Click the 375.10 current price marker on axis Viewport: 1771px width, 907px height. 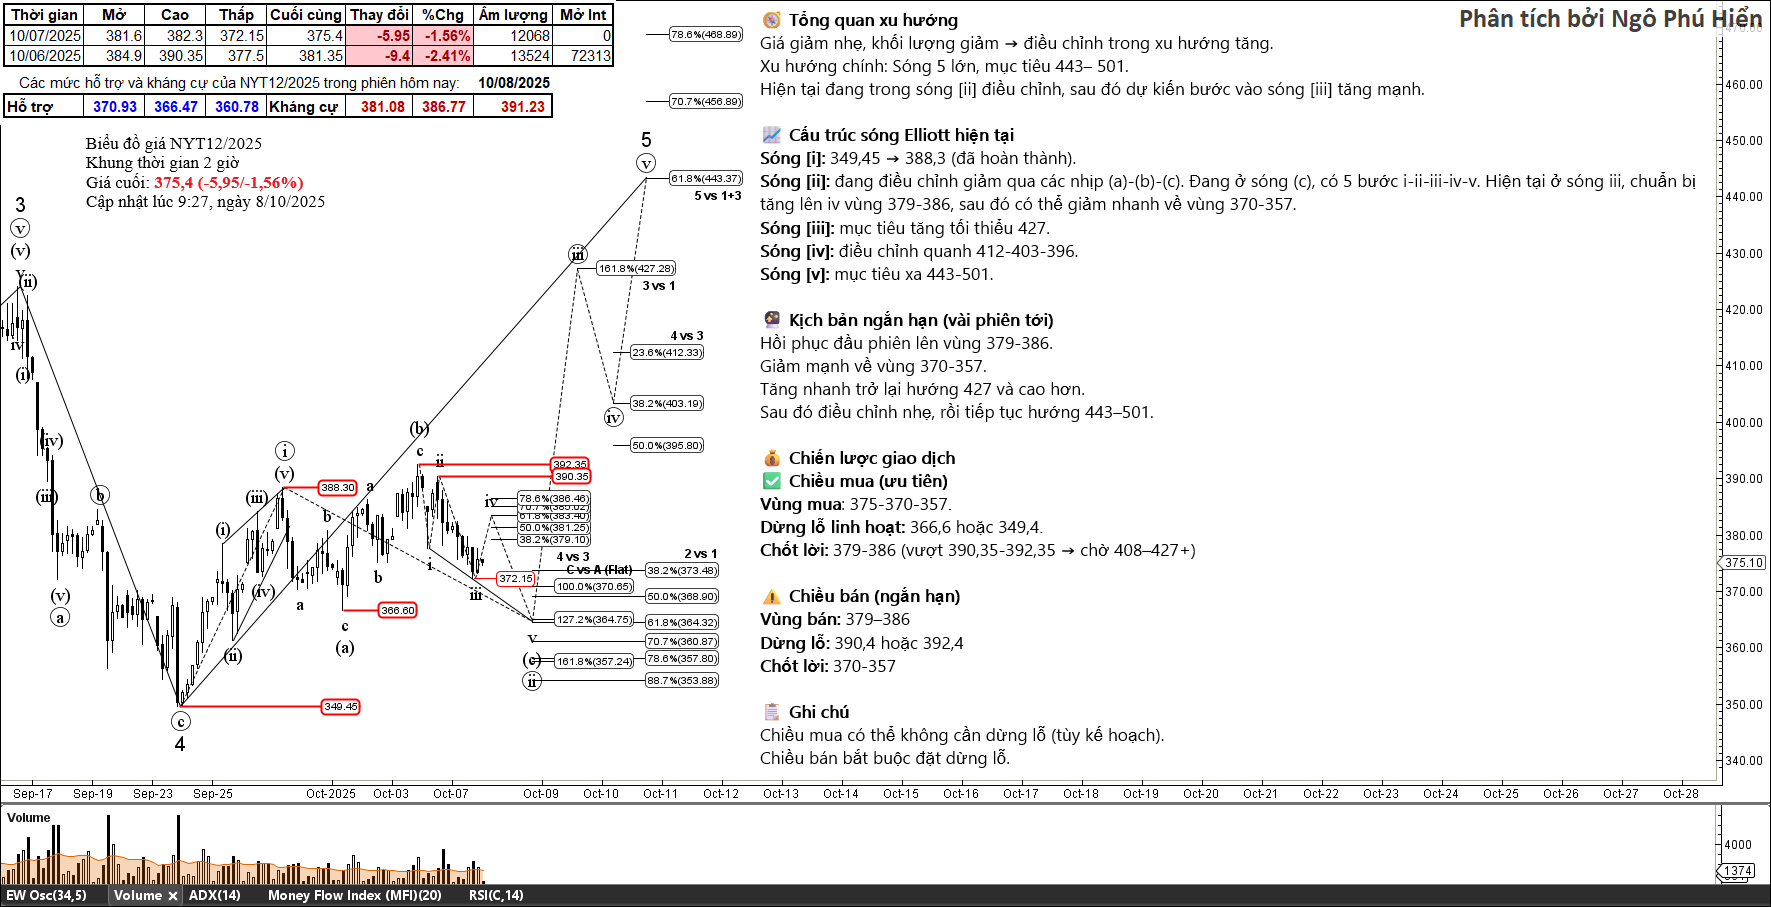click(1743, 563)
